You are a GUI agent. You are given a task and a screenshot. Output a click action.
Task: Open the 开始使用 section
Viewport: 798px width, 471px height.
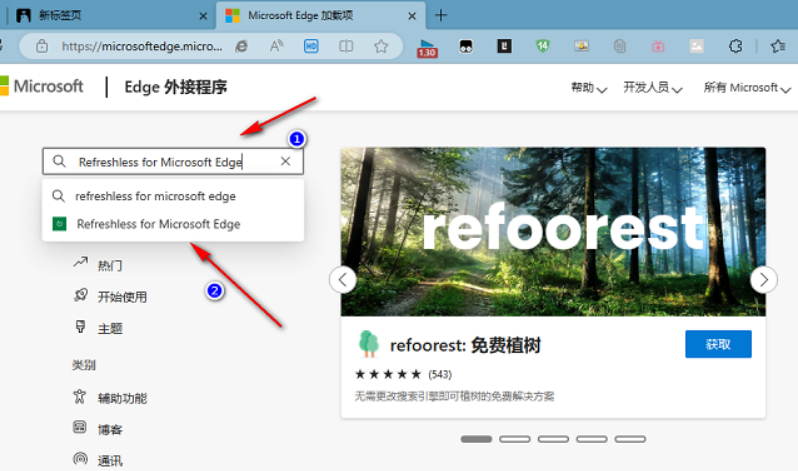tap(122, 297)
